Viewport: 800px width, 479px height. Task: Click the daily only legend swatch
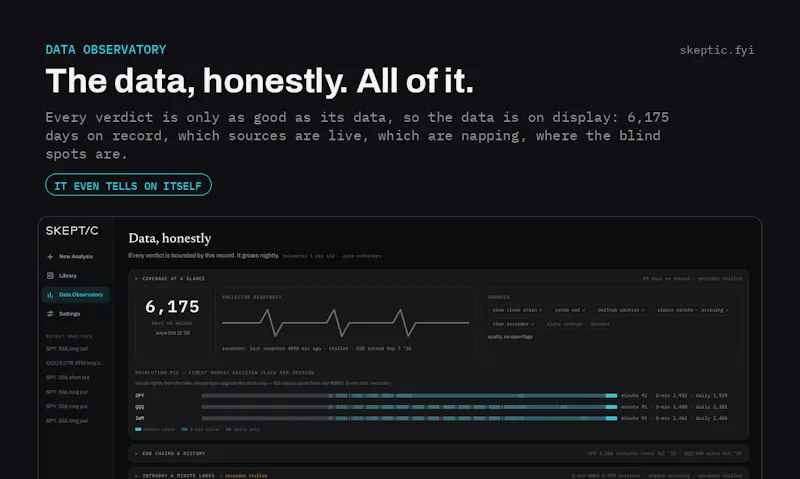228,430
